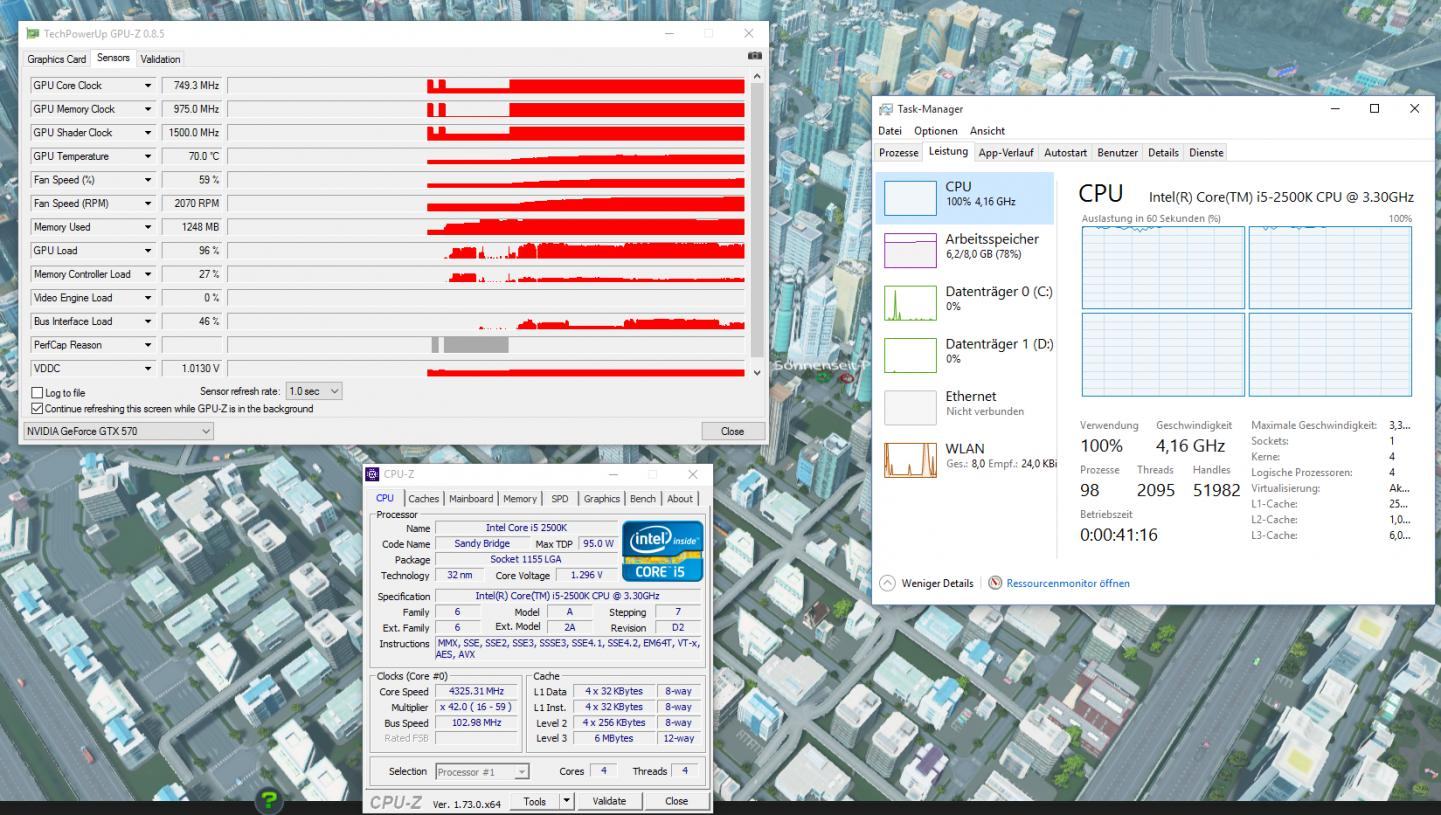Switch to Prozesse tab in Task-Manager

pos(899,152)
